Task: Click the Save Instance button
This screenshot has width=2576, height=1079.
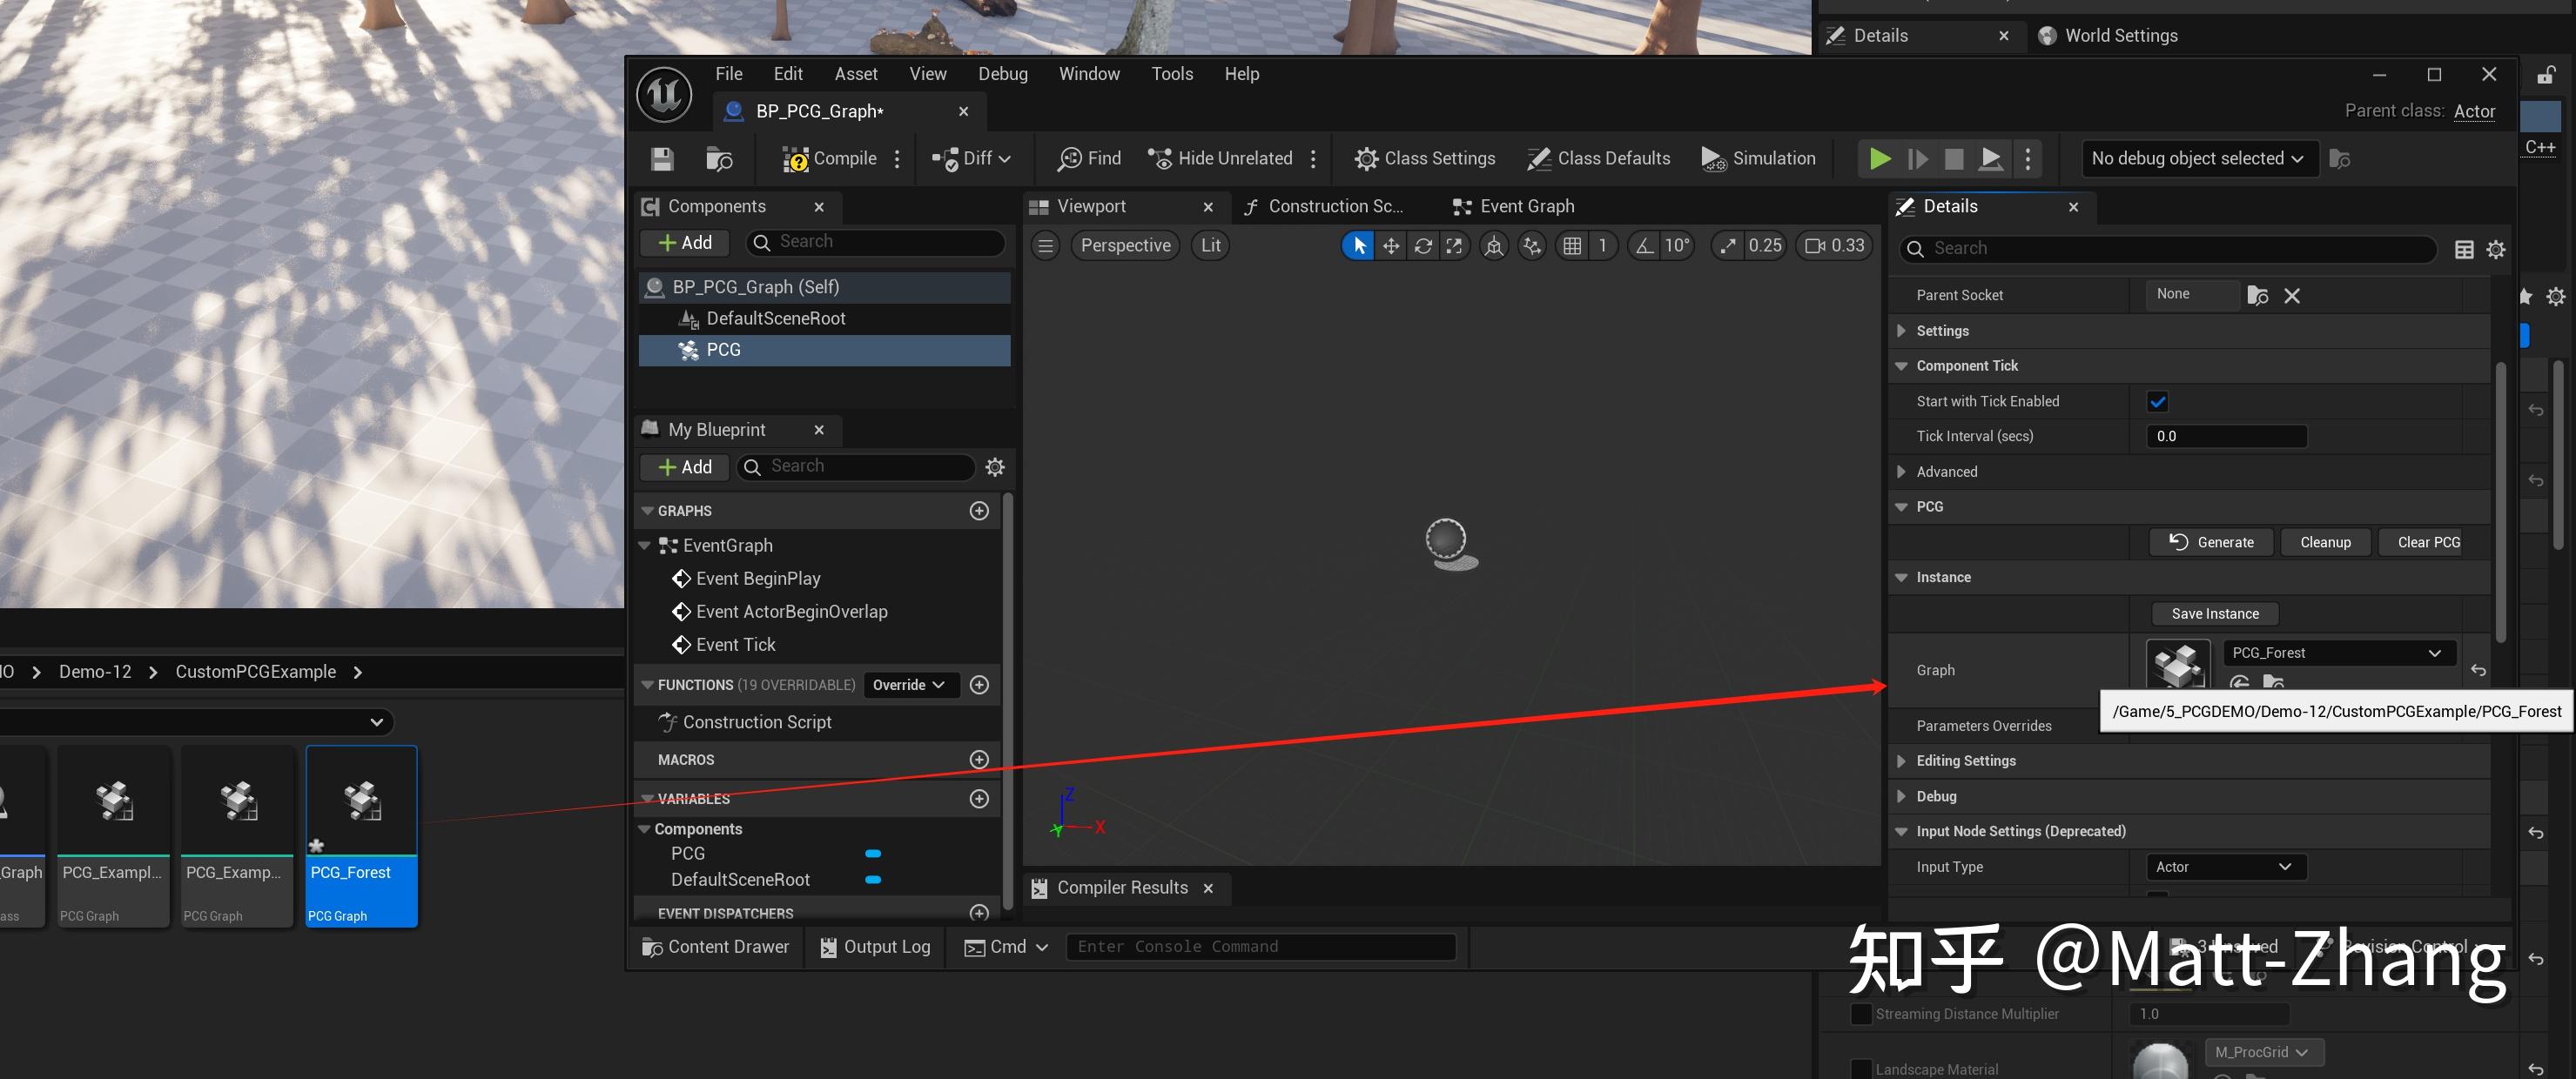Action: tap(2215, 614)
